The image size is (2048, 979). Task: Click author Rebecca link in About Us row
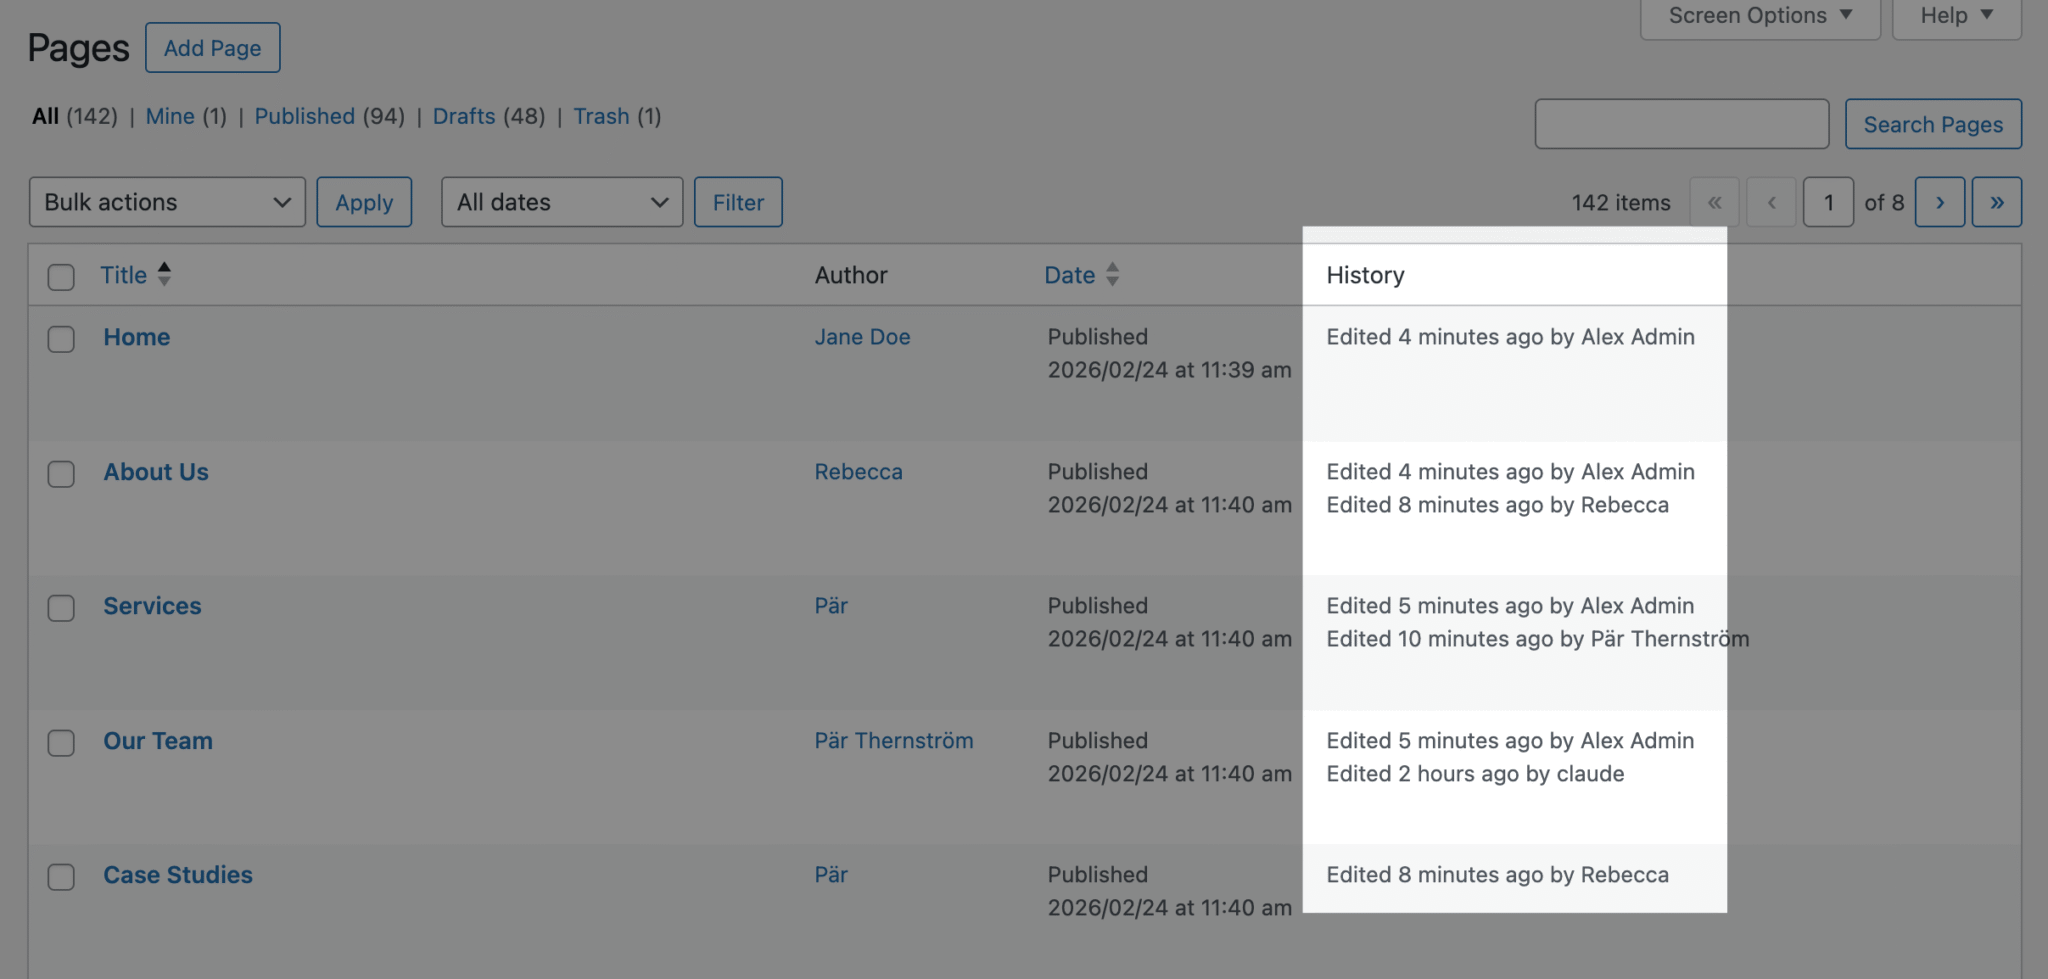858,472
